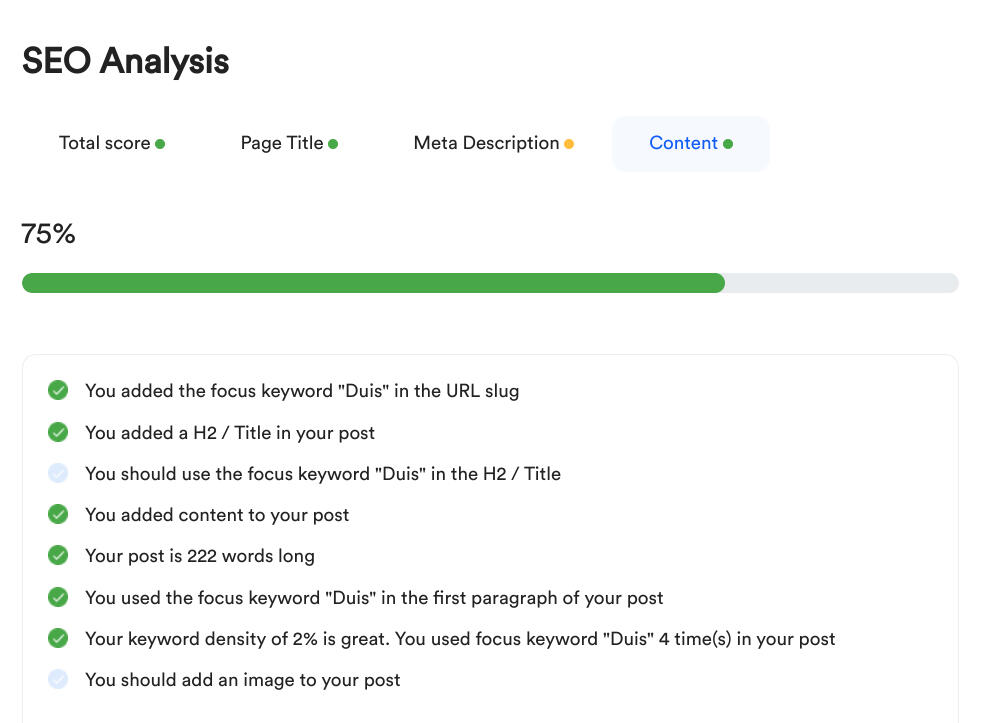
Task: Click the green status dot beside Total score
Action: click(x=160, y=144)
